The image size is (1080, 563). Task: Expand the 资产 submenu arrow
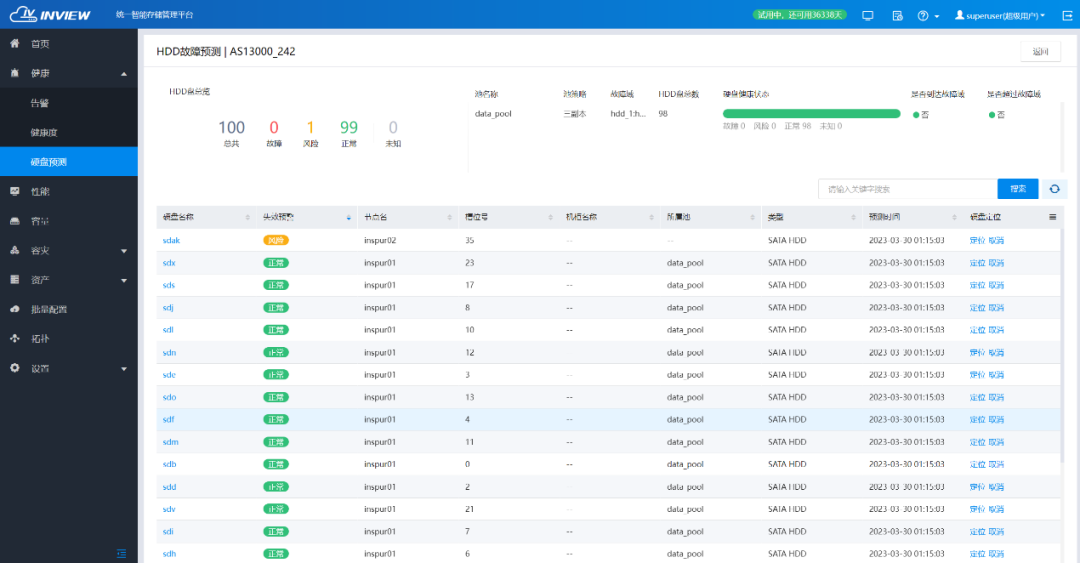click(x=124, y=280)
